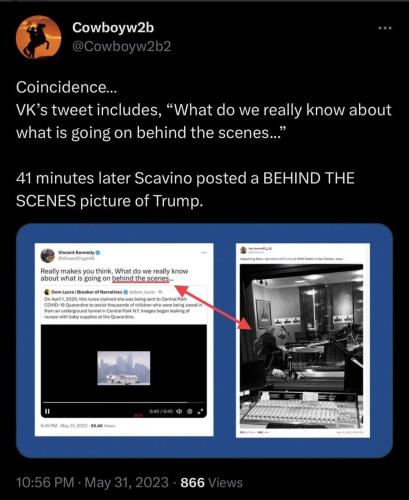409x500 pixels.
Task: Open the embedded video settings gear
Action: tap(190, 411)
